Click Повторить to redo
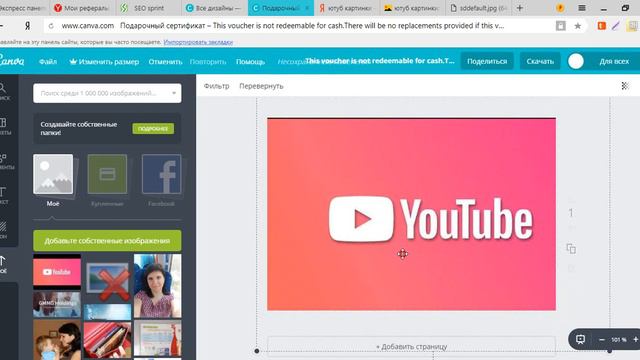This screenshot has height=360, width=640. pos(208,62)
